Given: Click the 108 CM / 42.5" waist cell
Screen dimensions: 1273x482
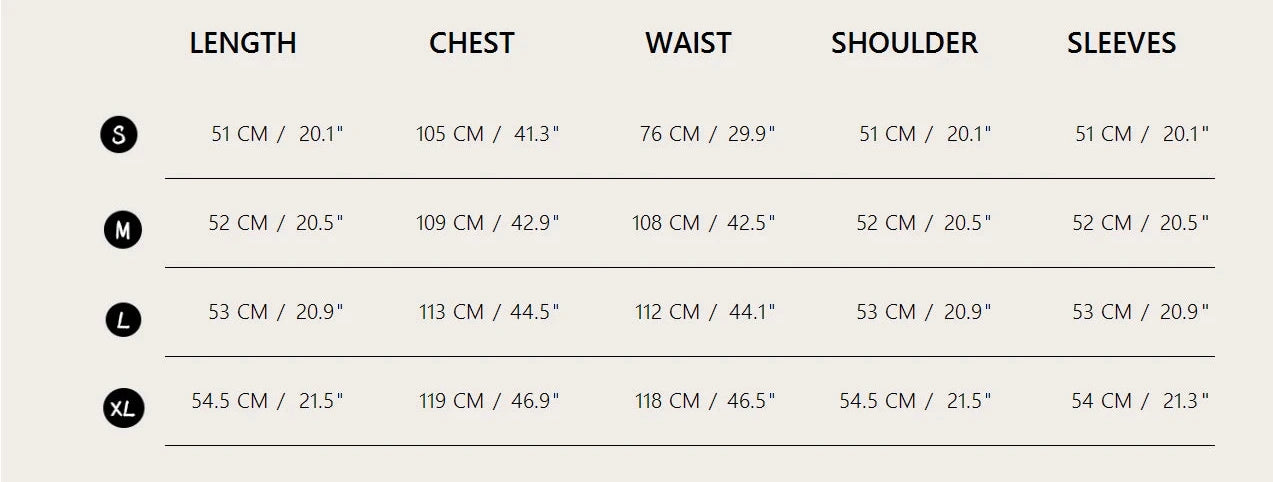Looking at the screenshot, I should [x=704, y=223].
